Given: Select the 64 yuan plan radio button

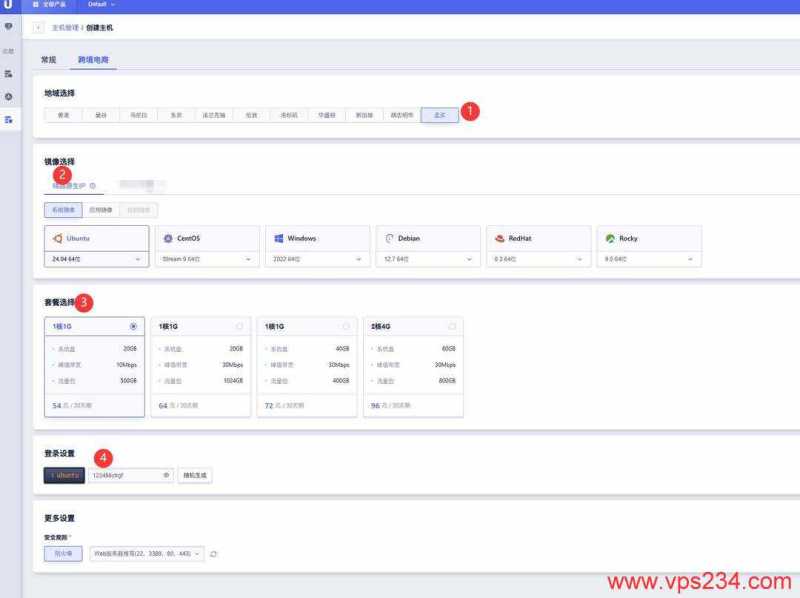Looking at the screenshot, I should tap(239, 326).
